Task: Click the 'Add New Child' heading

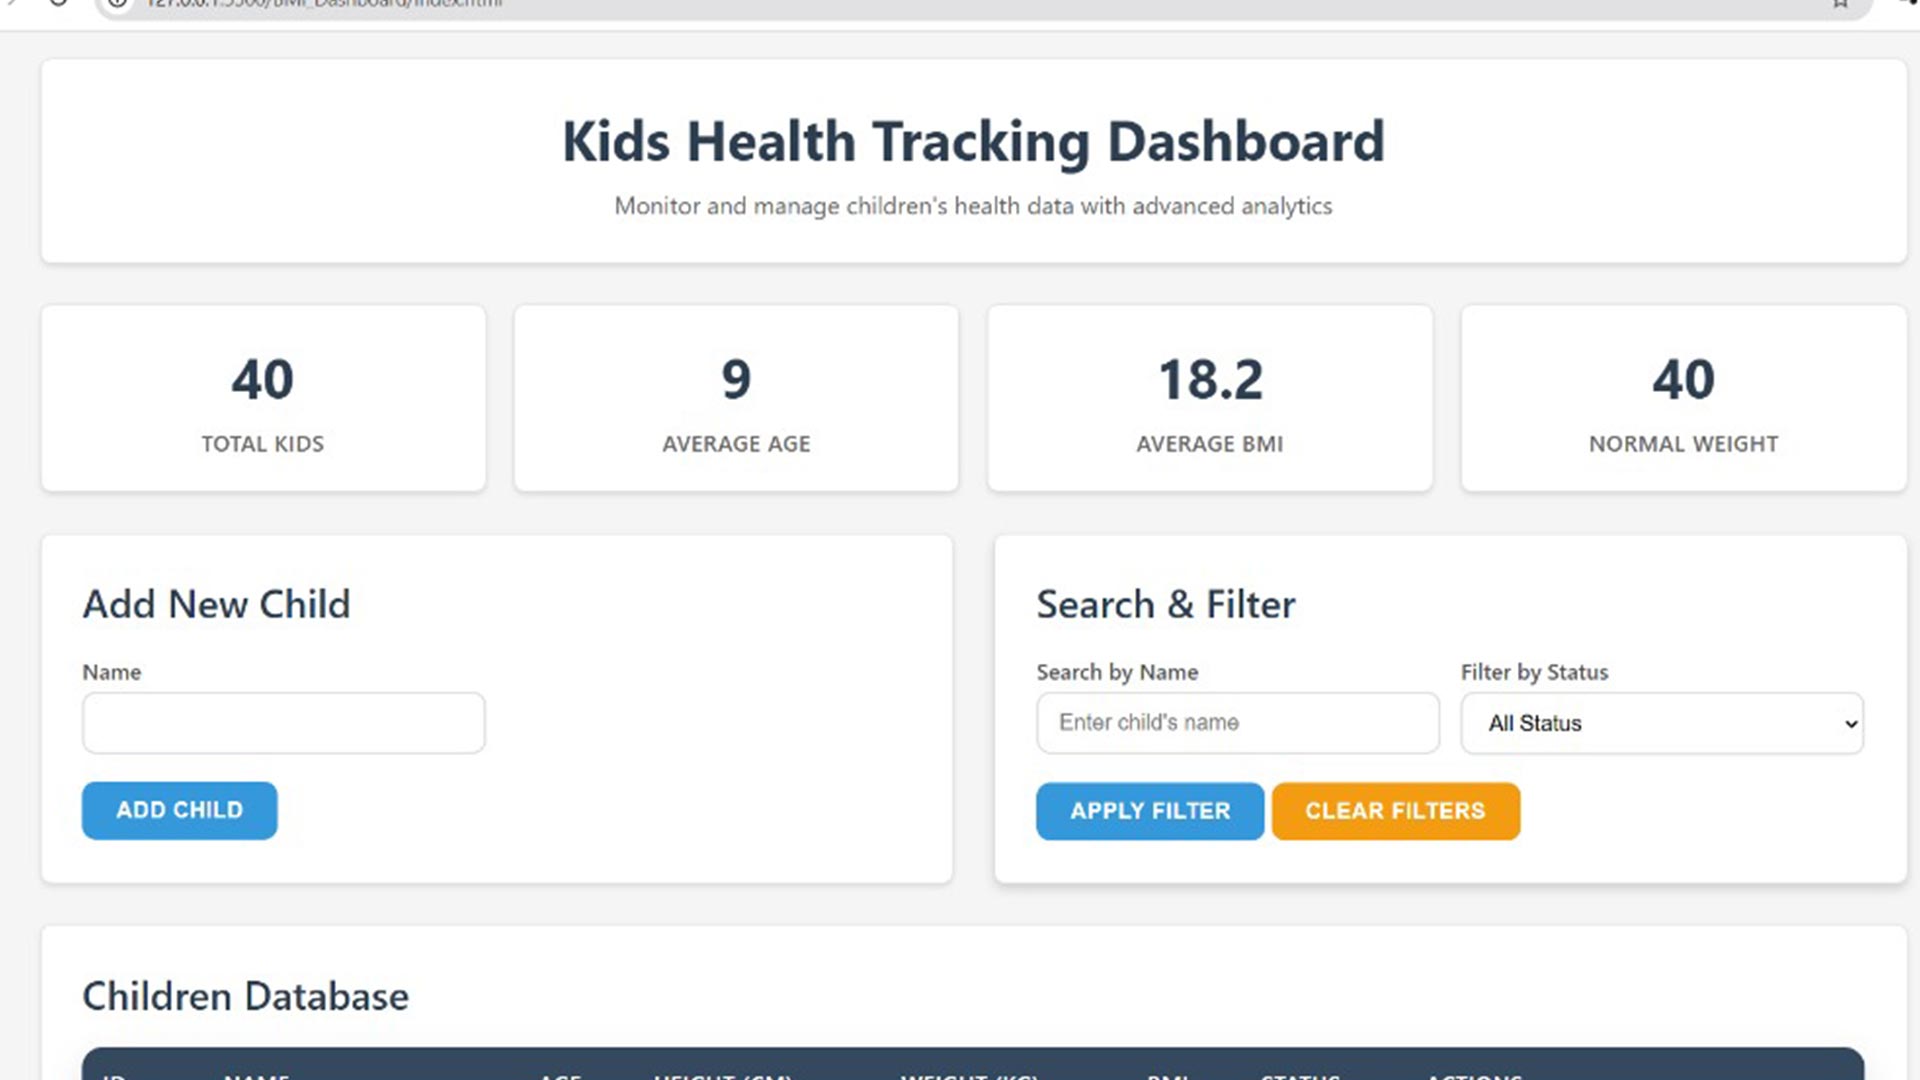Action: (x=216, y=604)
